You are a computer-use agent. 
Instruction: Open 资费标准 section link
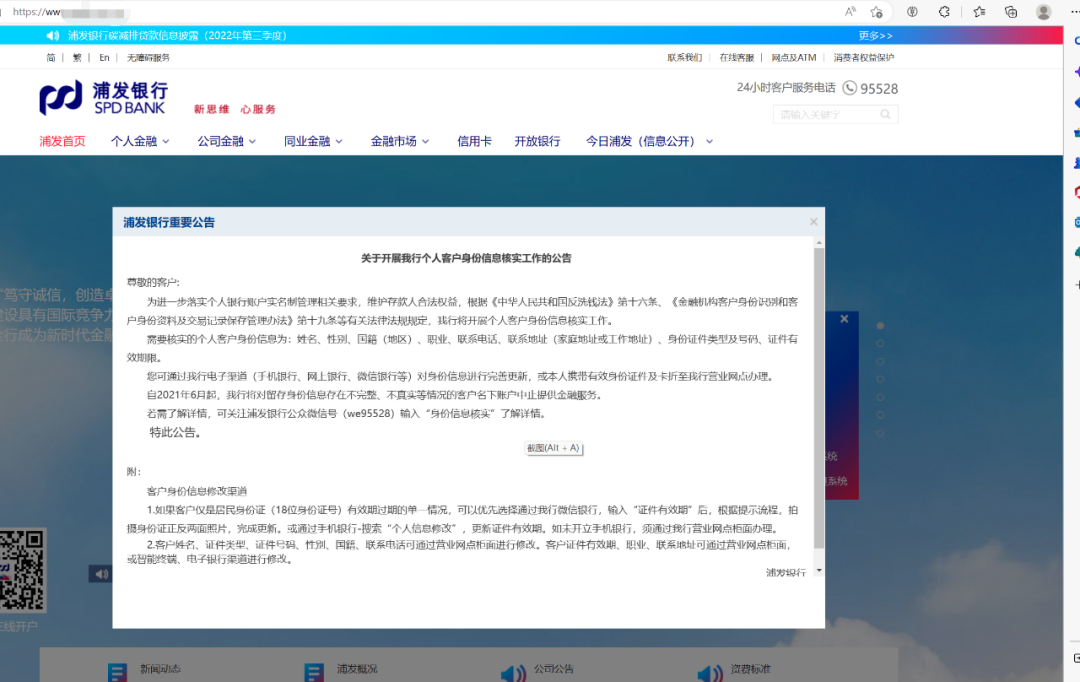tap(751, 669)
